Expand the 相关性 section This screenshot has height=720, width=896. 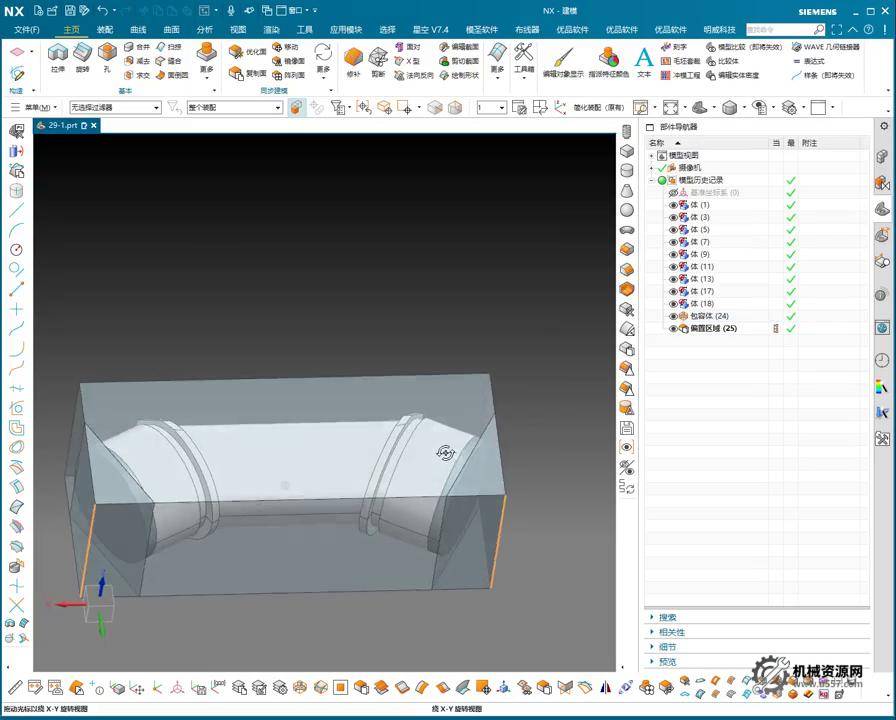[x=672, y=632]
